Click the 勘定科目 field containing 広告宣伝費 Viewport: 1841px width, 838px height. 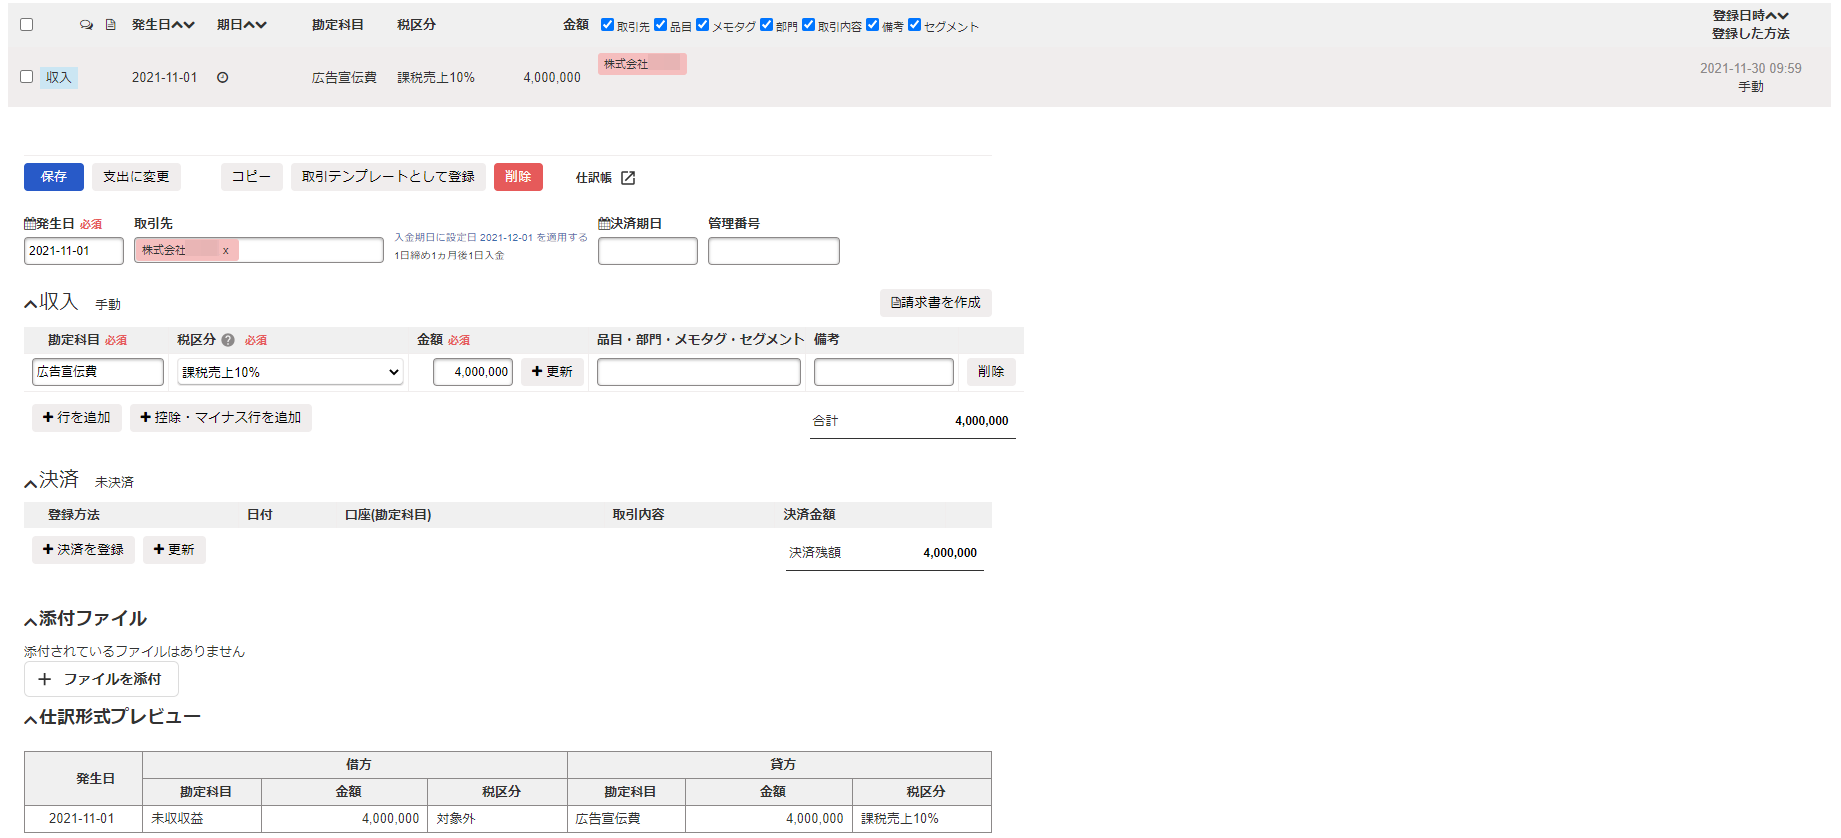tap(98, 372)
